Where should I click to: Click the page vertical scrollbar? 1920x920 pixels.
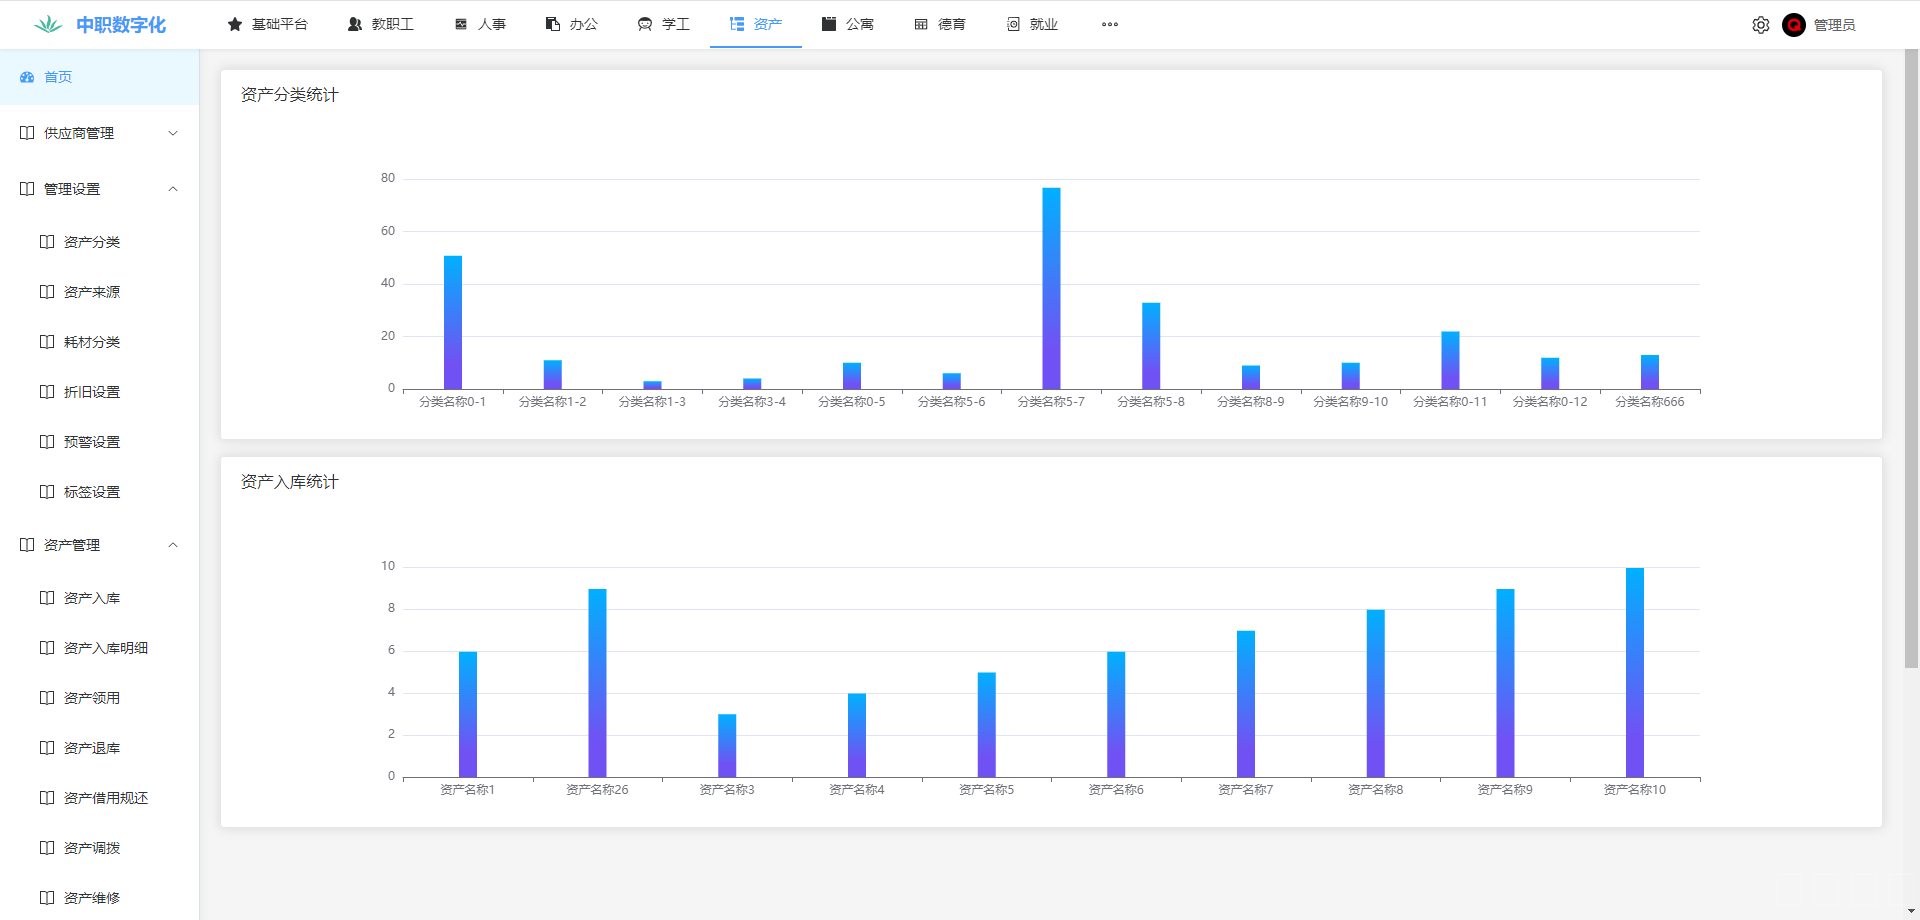[x=1911, y=360]
